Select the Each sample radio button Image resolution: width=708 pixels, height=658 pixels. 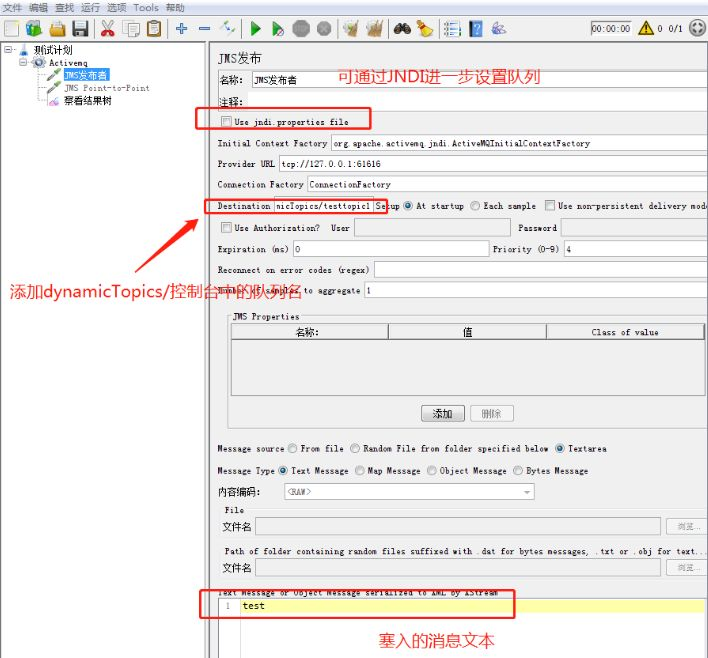click(475, 206)
